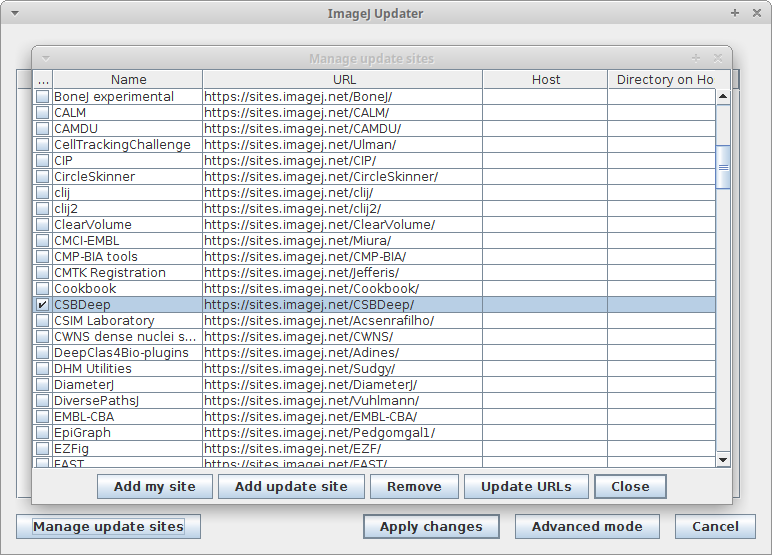This screenshot has width=772, height=555.
Task: Toggle the CIP site checkbox
Action: [x=42, y=161]
